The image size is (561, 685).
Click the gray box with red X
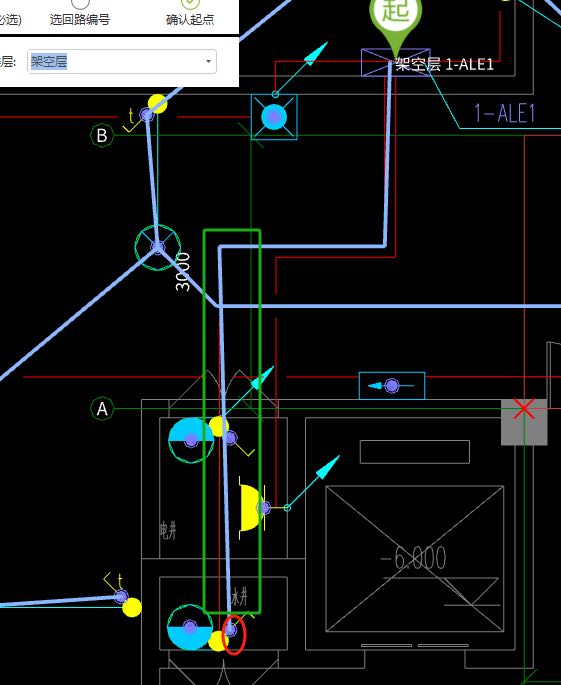[524, 422]
